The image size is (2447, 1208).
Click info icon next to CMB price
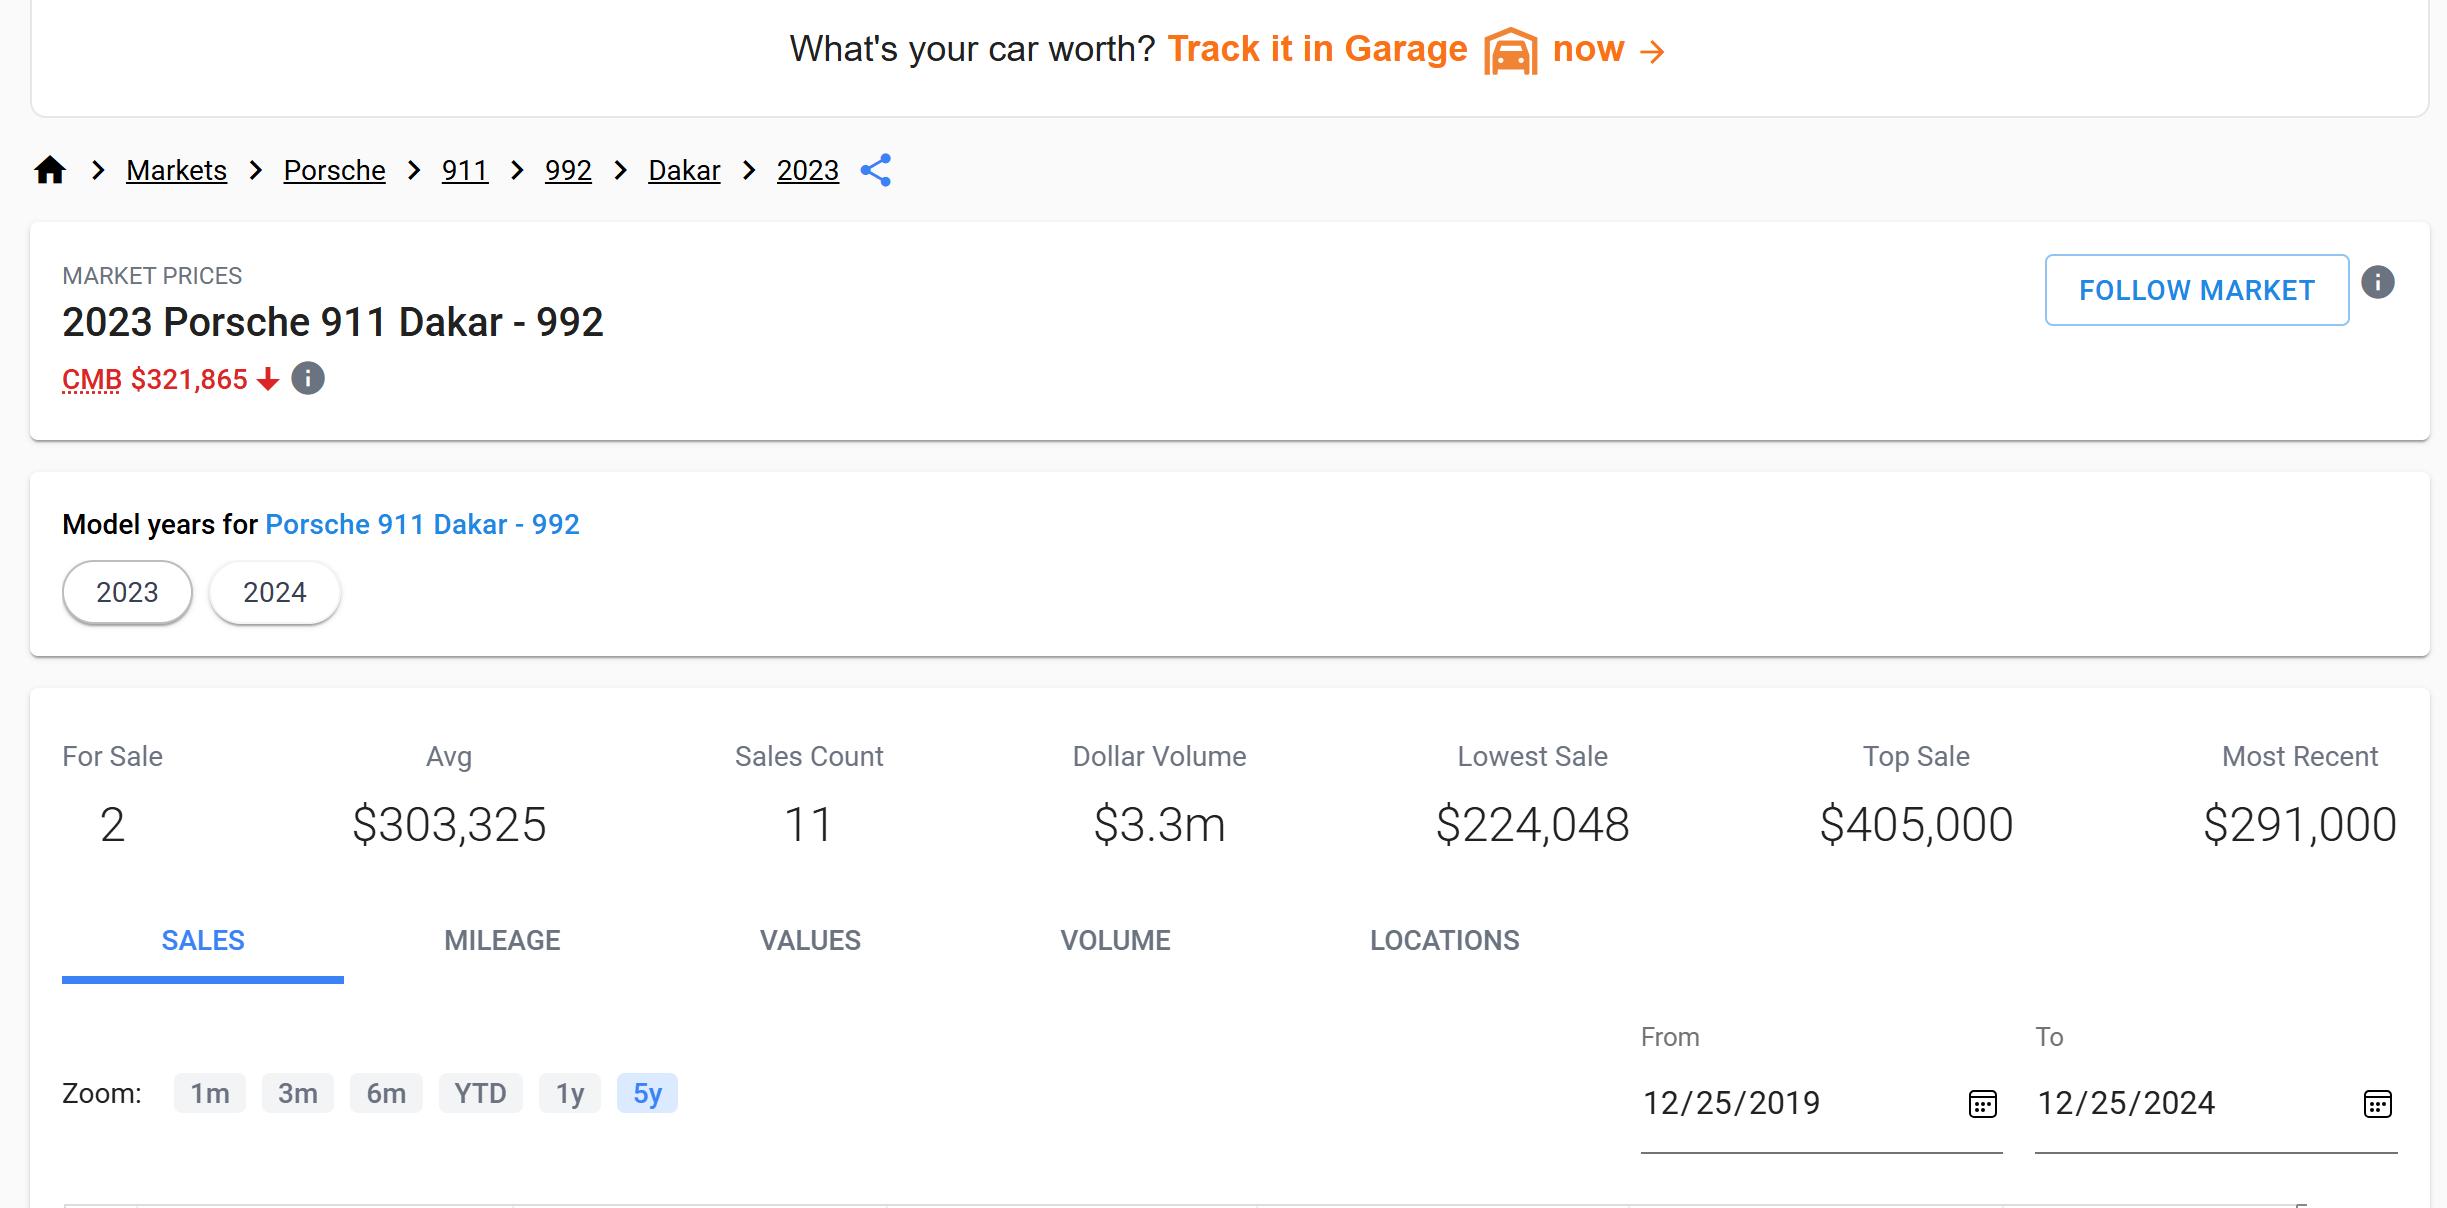pos(308,379)
